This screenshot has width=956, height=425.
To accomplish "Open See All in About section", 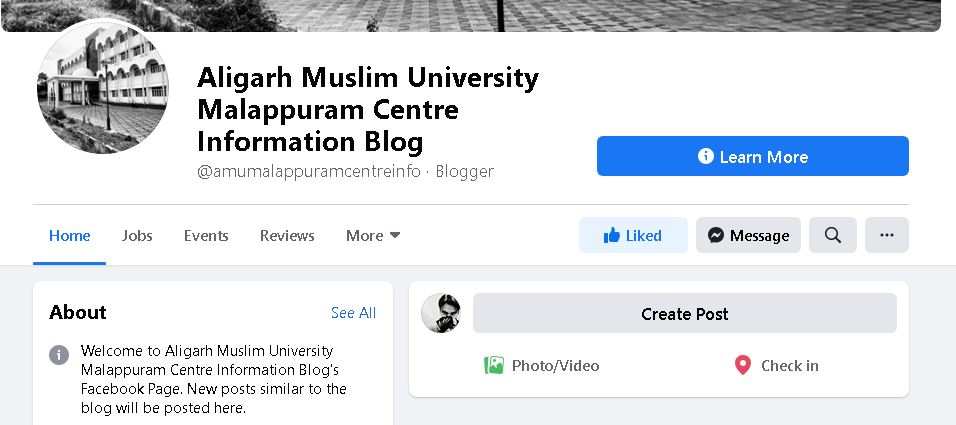I will pyautogui.click(x=354, y=313).
